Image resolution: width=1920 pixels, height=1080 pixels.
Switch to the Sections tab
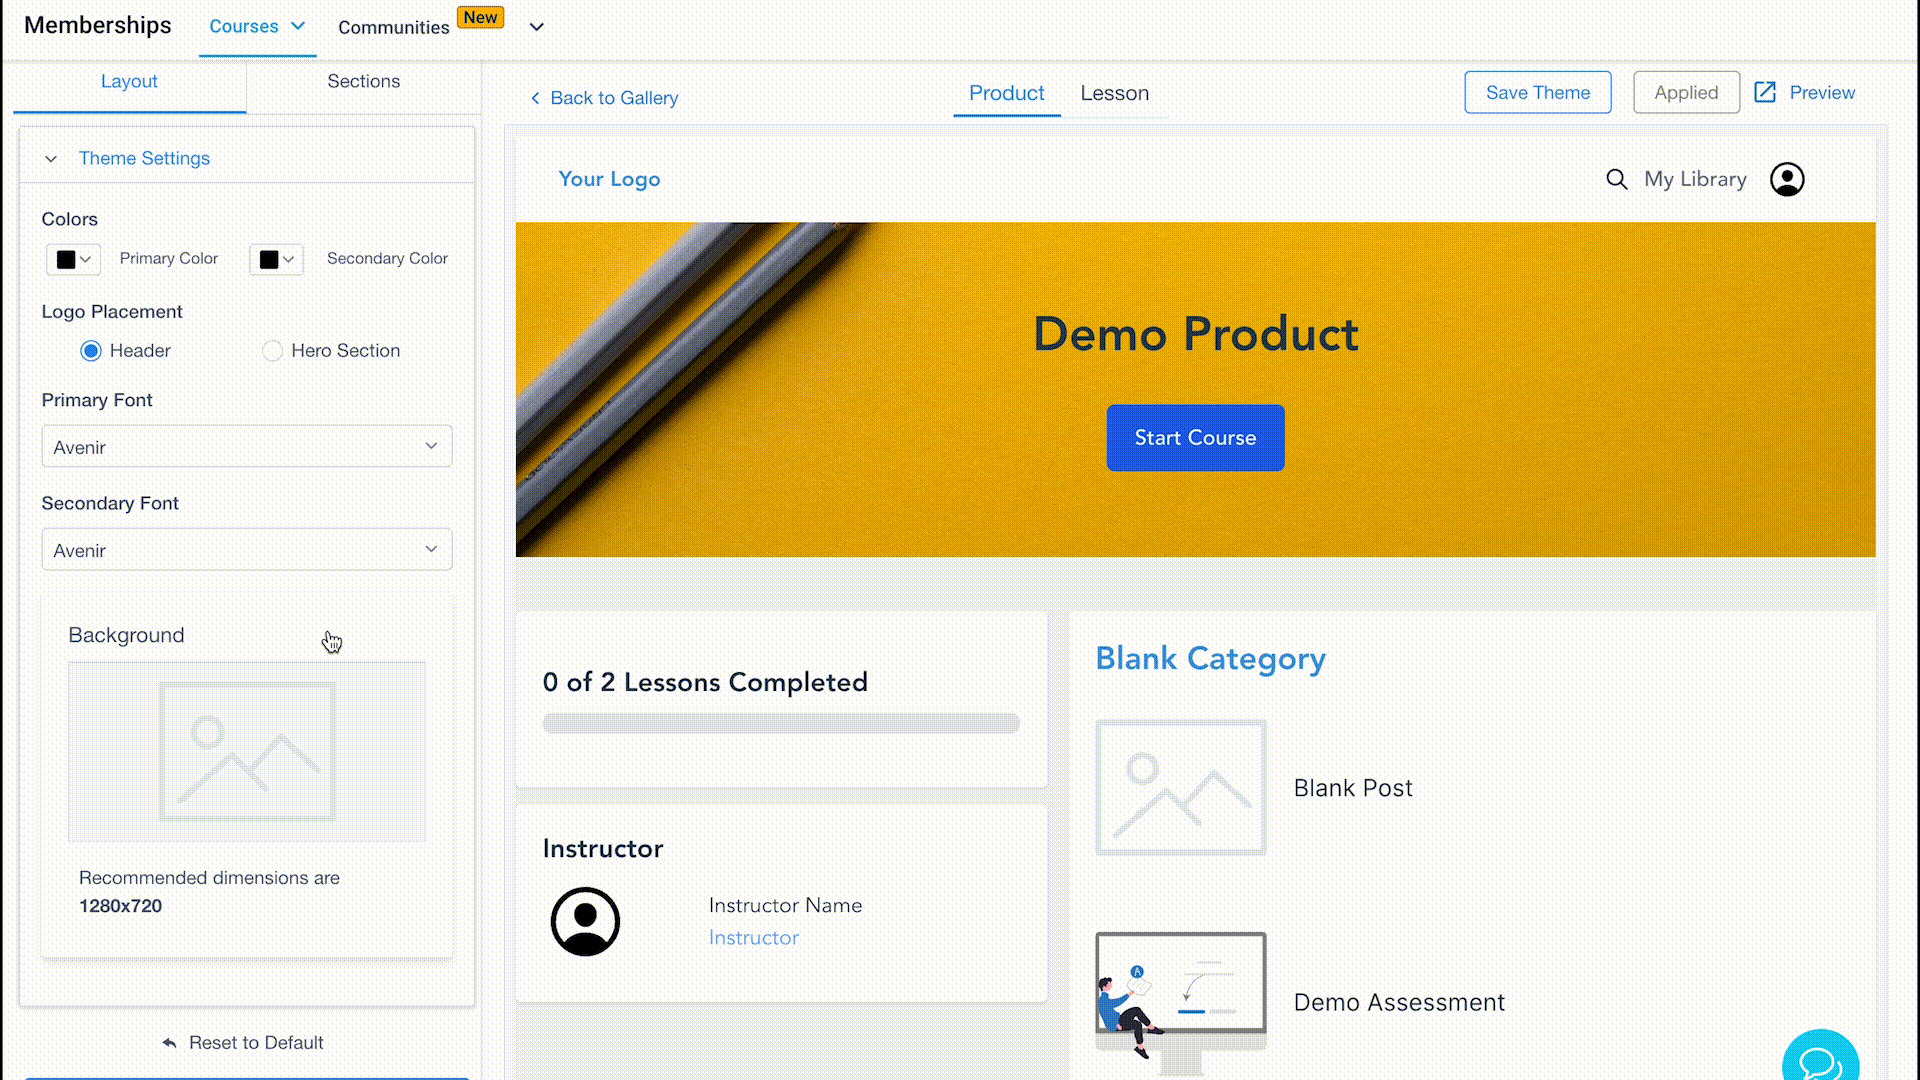pos(363,81)
